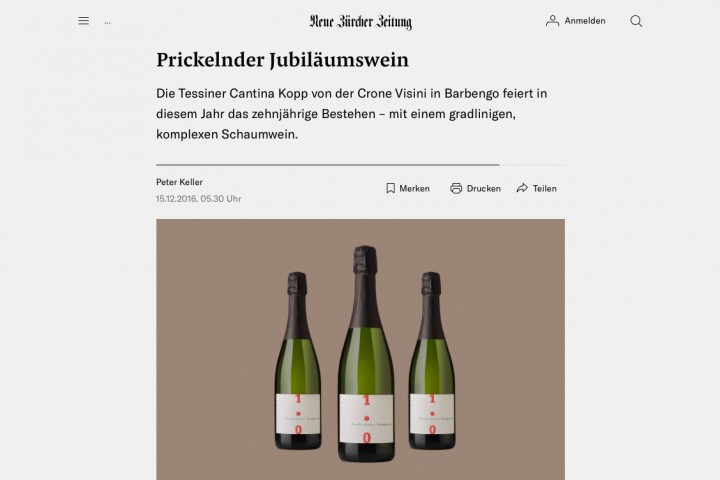Click the center large wine bottle image
The height and width of the screenshot is (480, 720).
(x=366, y=353)
